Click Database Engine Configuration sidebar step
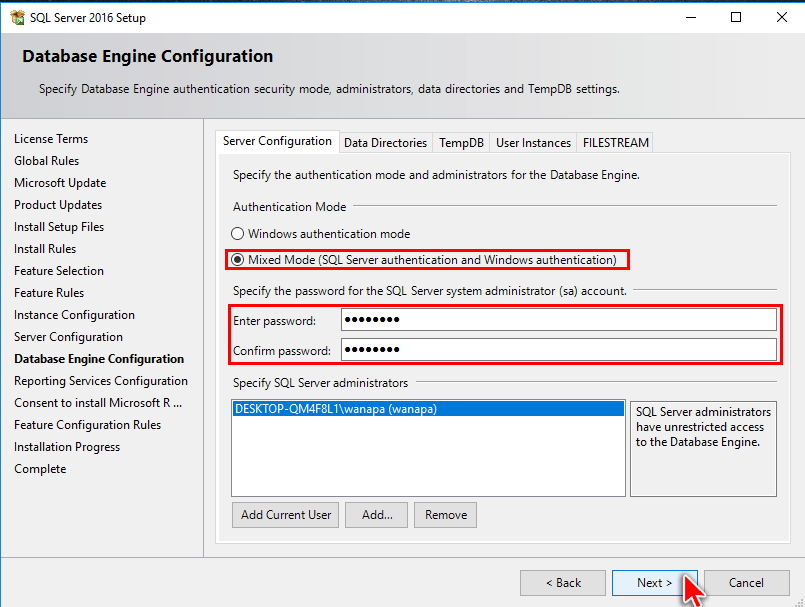 point(99,359)
